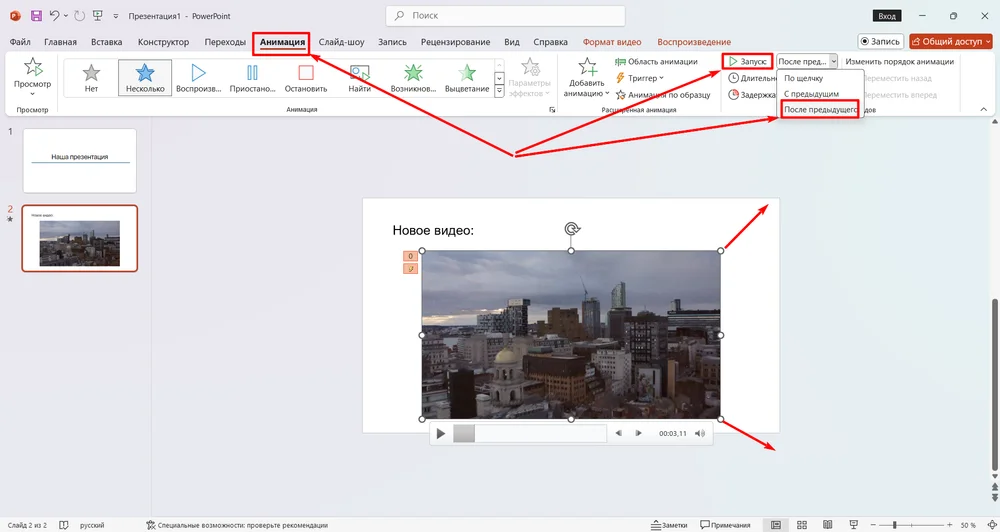Click the zoom slider in status bar
The image size is (1000, 532).
(895, 525)
